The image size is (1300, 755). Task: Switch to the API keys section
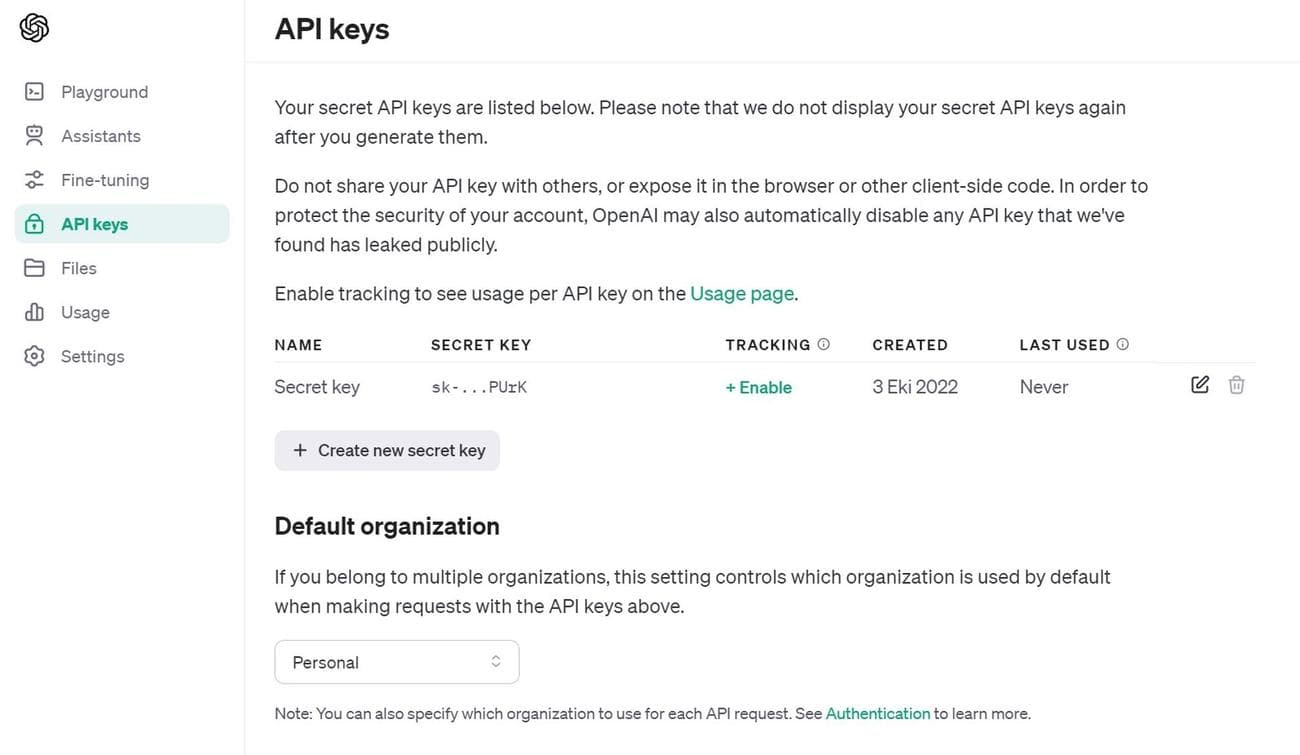click(x=94, y=224)
